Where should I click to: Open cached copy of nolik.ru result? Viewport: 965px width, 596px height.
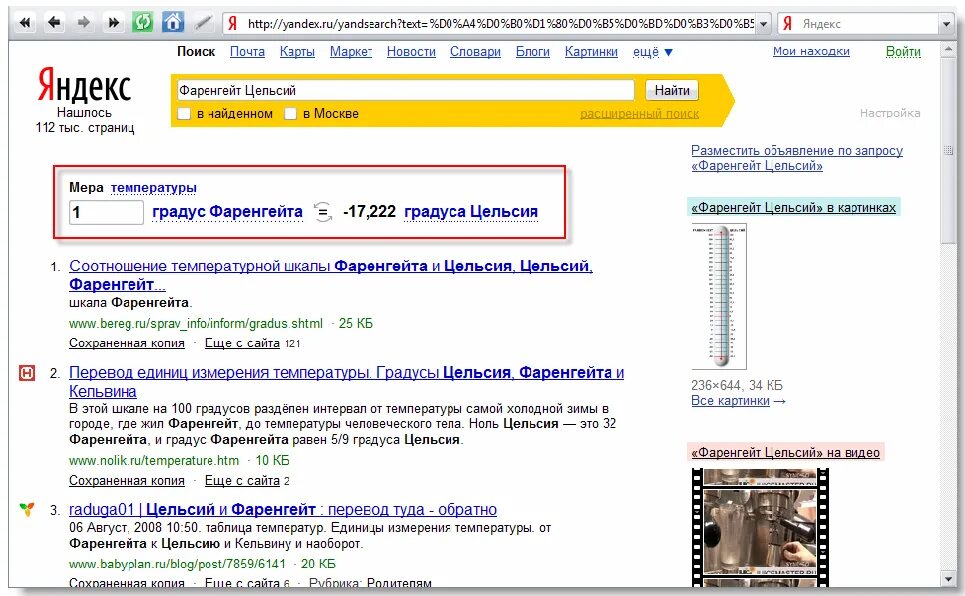coord(127,480)
